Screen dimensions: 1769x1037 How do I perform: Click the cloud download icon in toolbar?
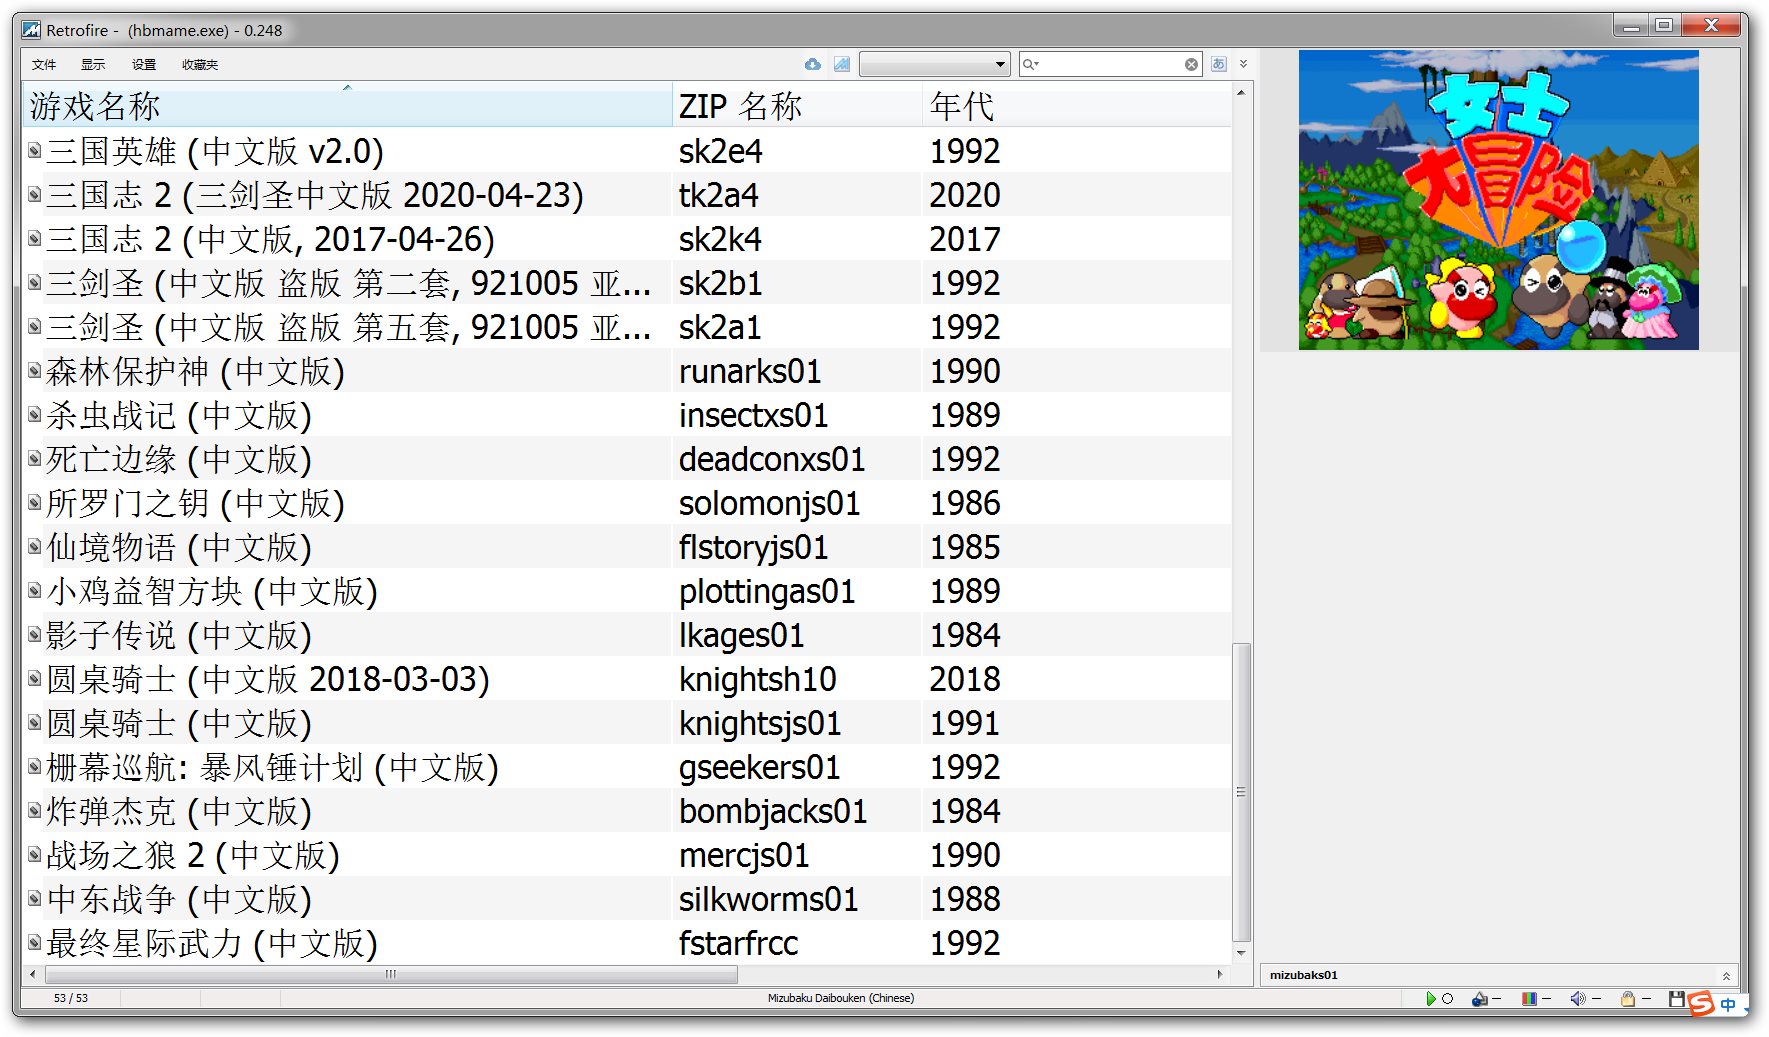click(813, 64)
